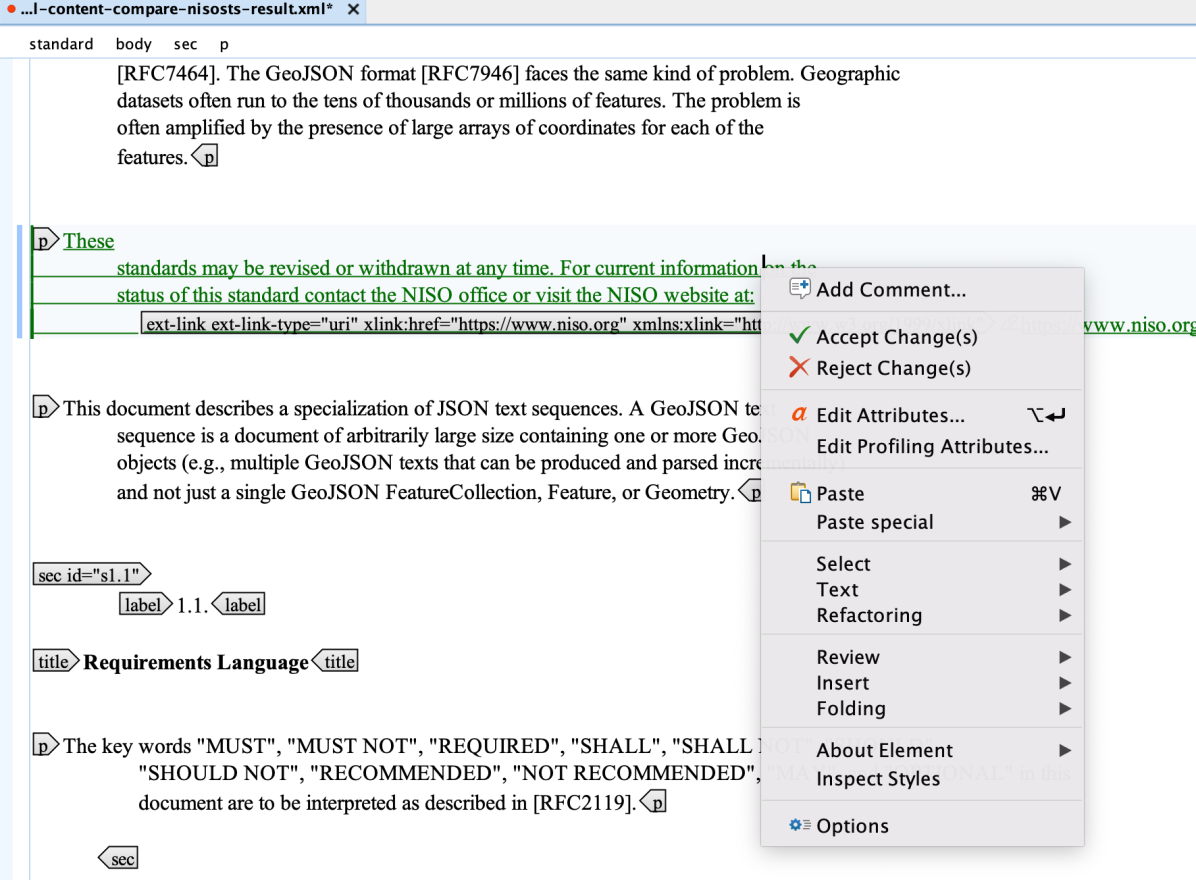Viewport: 1196px width, 880px height.
Task: Open the About Element submenu
Action: click(x=884, y=750)
